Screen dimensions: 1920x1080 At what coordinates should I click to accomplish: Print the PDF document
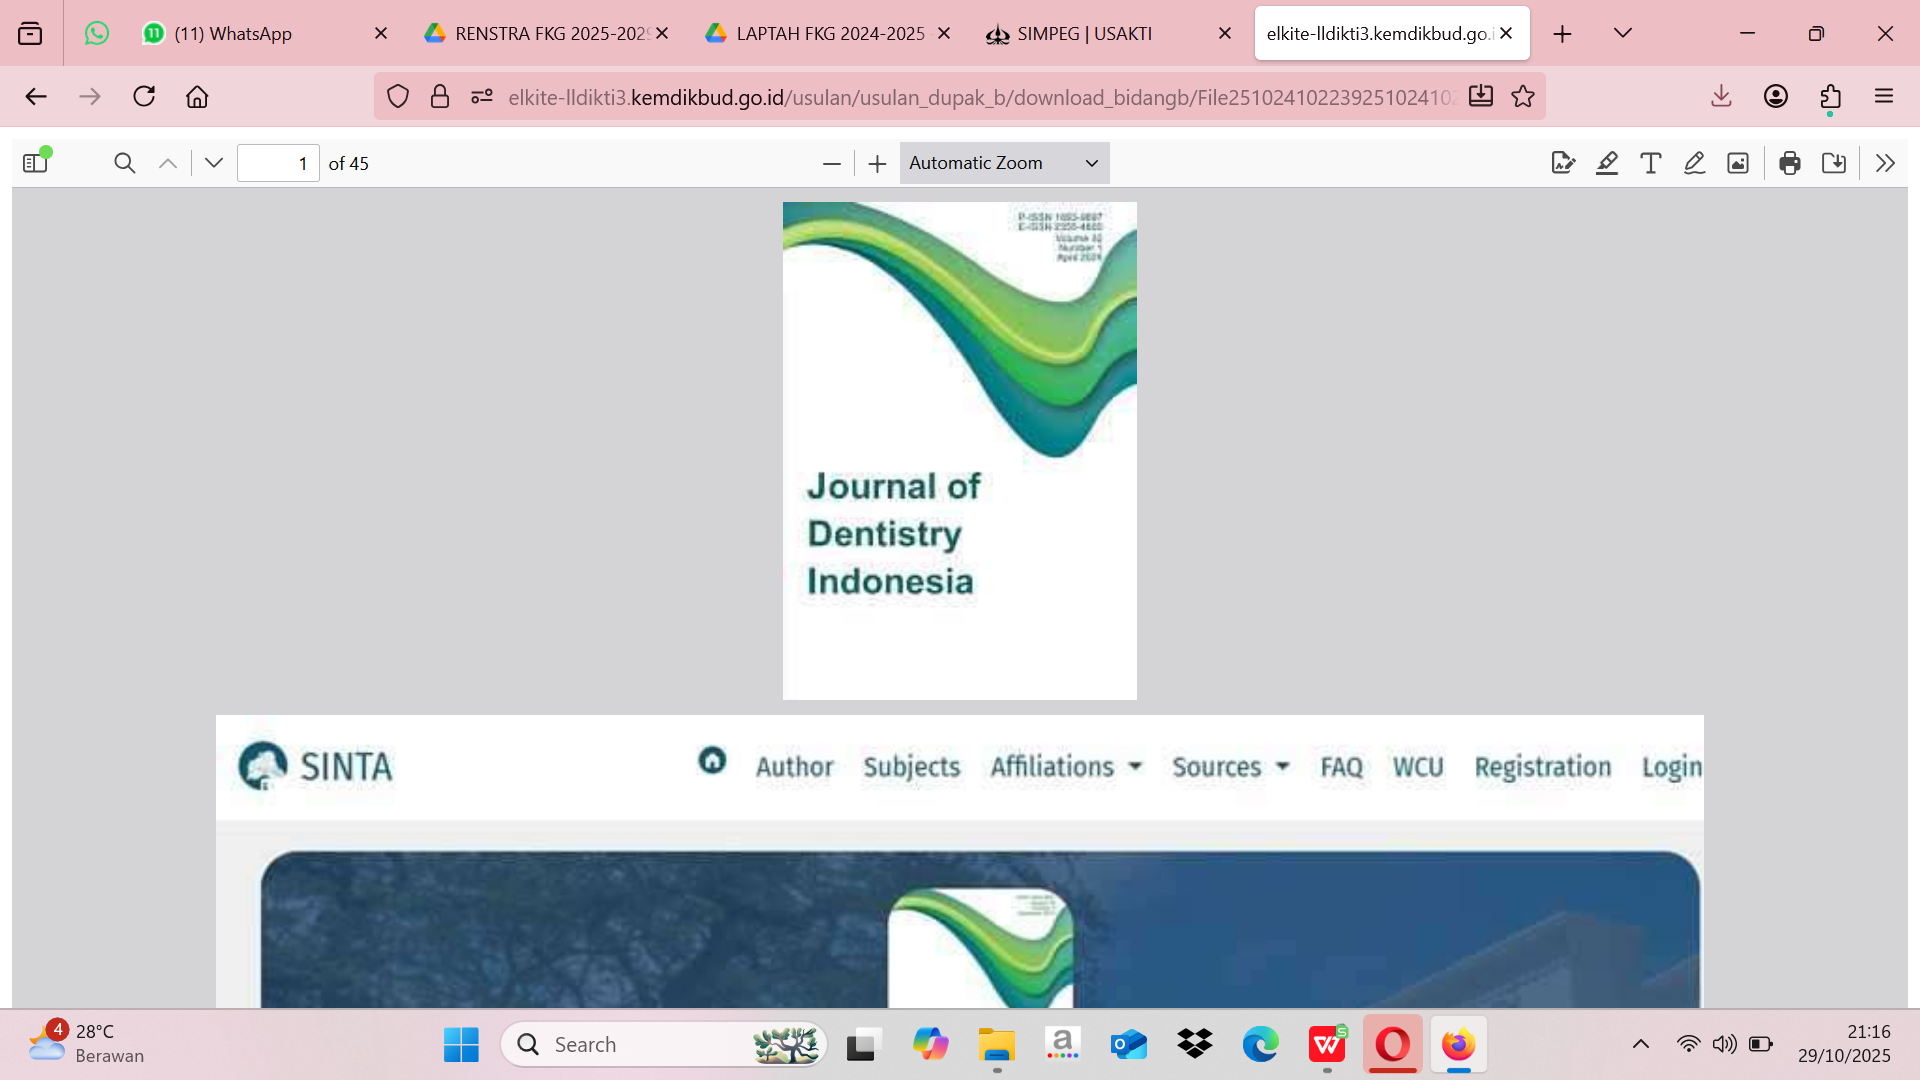(1790, 163)
